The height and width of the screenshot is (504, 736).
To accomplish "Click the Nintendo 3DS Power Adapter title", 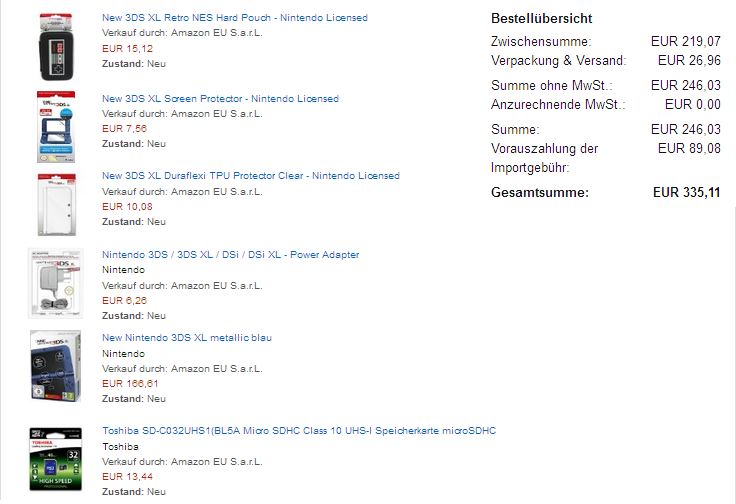I will [x=230, y=255].
